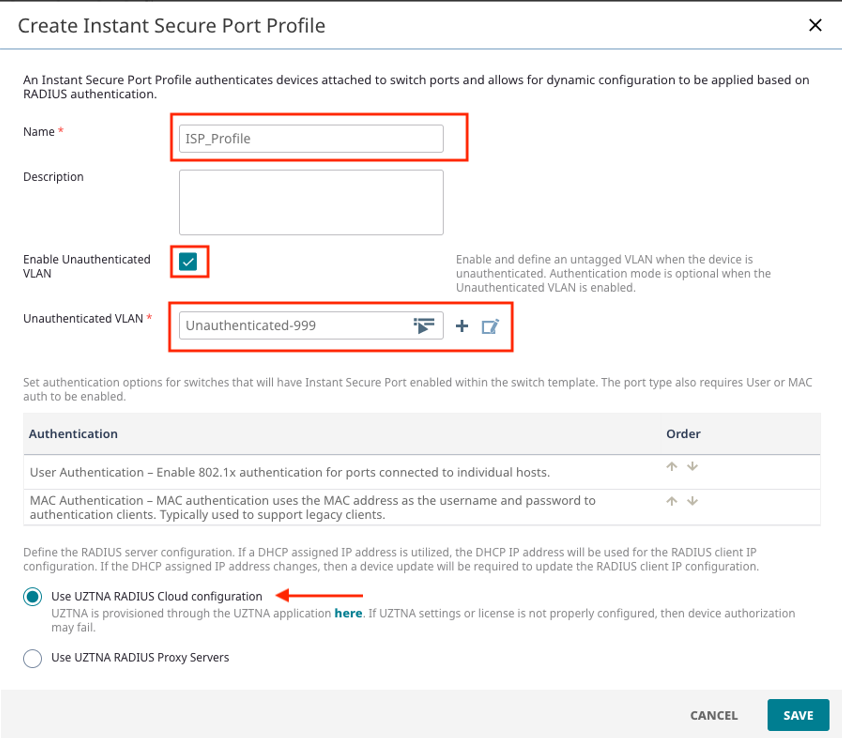This screenshot has height=738, width=842.
Task: Cancel profile creation
Action: pyautogui.click(x=713, y=715)
